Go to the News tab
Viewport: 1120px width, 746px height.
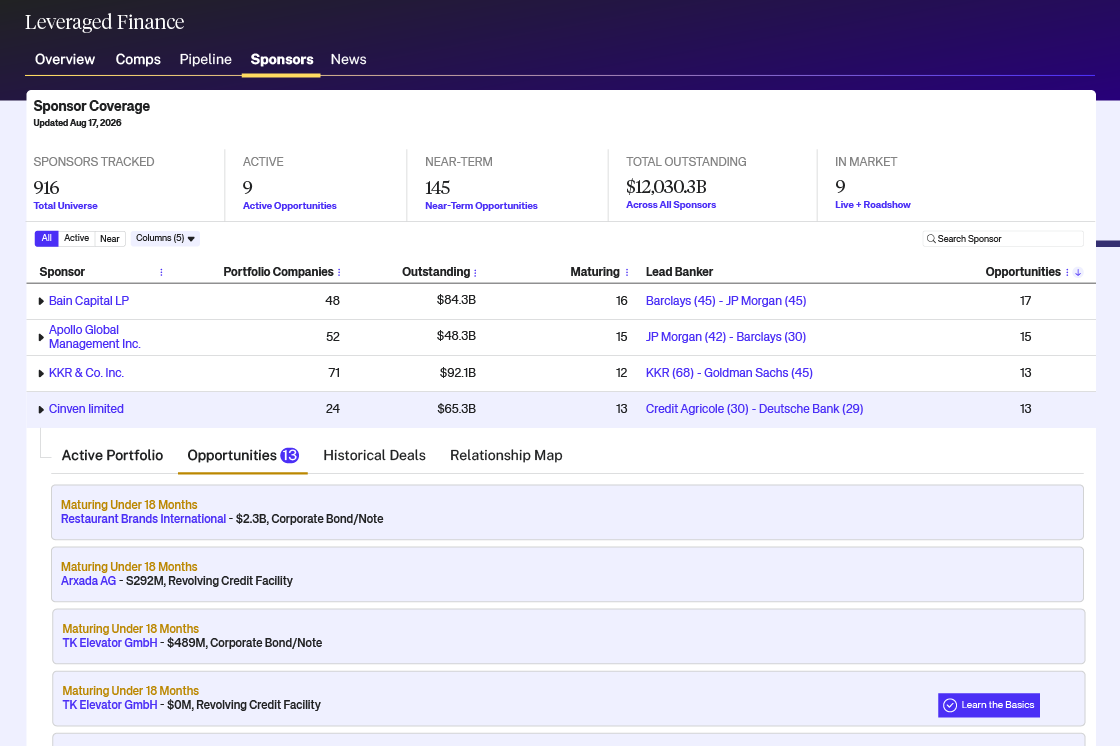pyautogui.click(x=349, y=59)
